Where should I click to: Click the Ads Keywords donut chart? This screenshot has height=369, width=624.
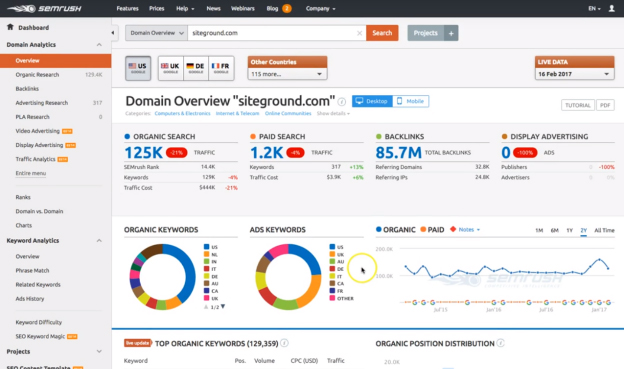(x=289, y=277)
